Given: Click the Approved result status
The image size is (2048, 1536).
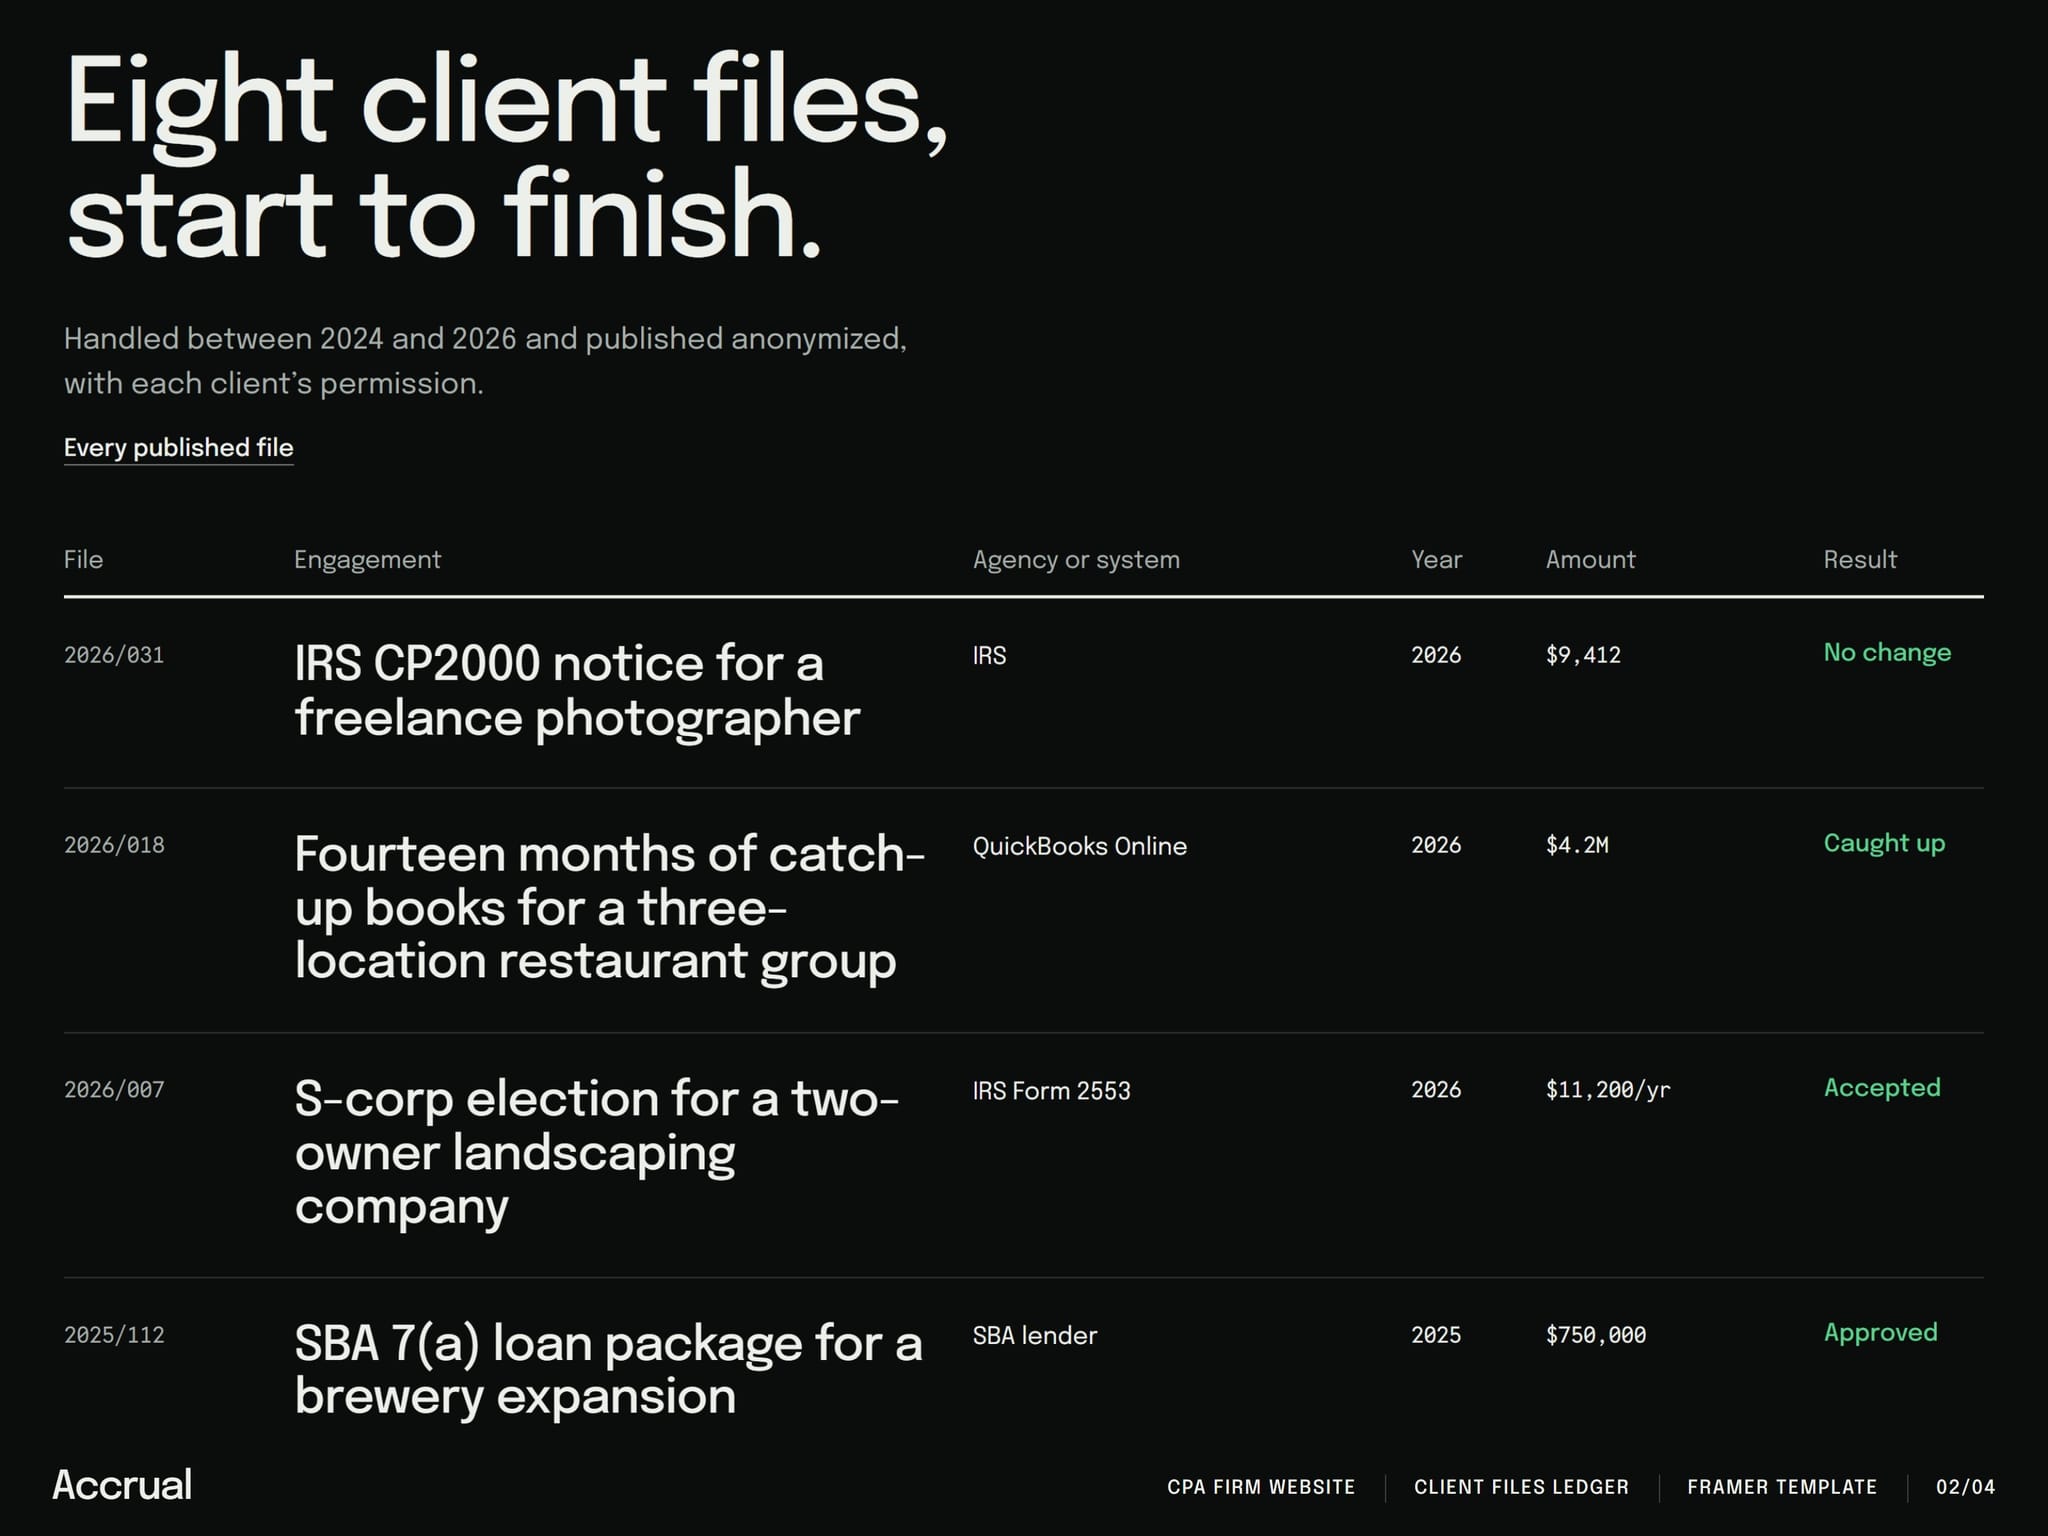Looking at the screenshot, I should [1880, 1333].
